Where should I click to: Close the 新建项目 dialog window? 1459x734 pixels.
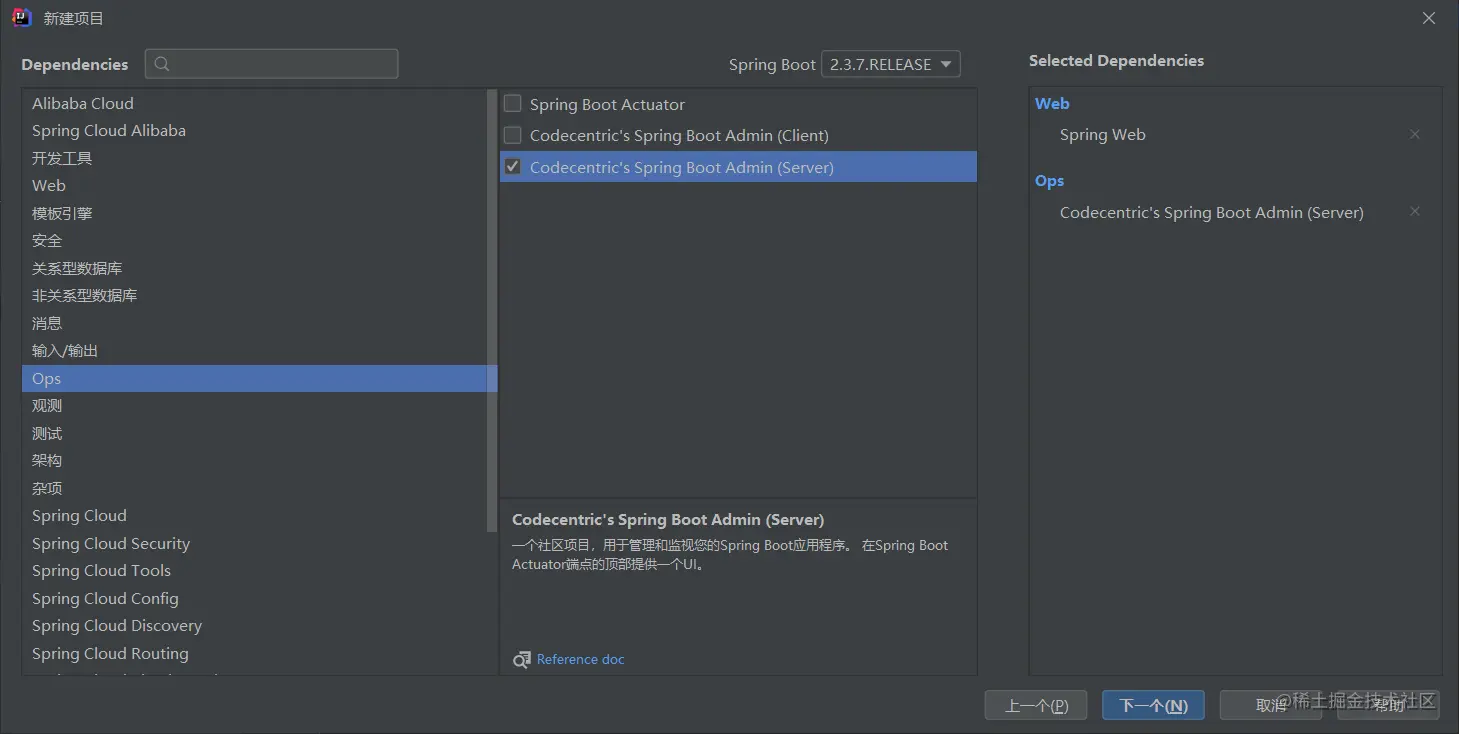tap(1429, 18)
